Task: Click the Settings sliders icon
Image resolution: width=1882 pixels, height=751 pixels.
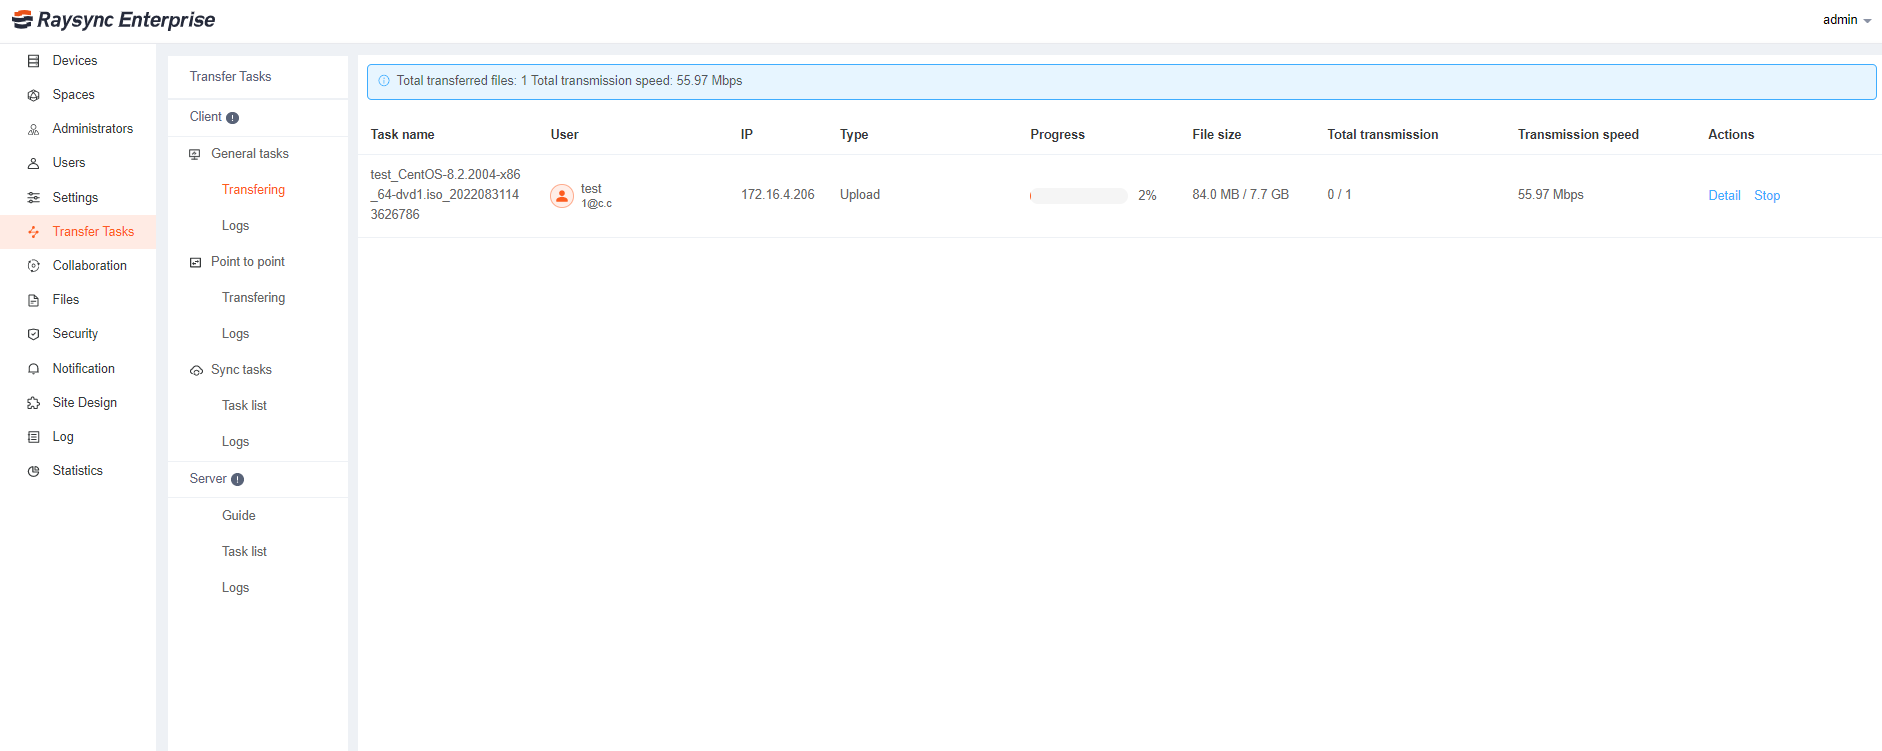Action: point(33,198)
